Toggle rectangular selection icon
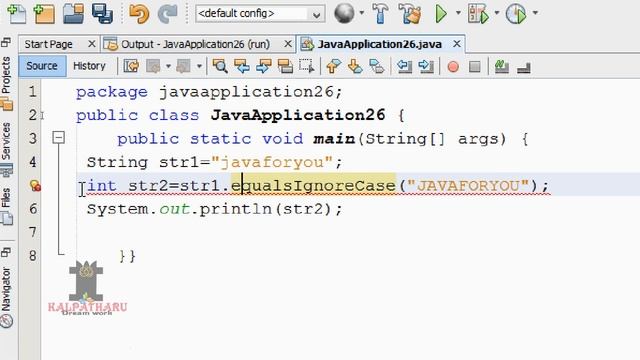Image resolution: width=640 pixels, height=360 pixels. click(x=307, y=66)
